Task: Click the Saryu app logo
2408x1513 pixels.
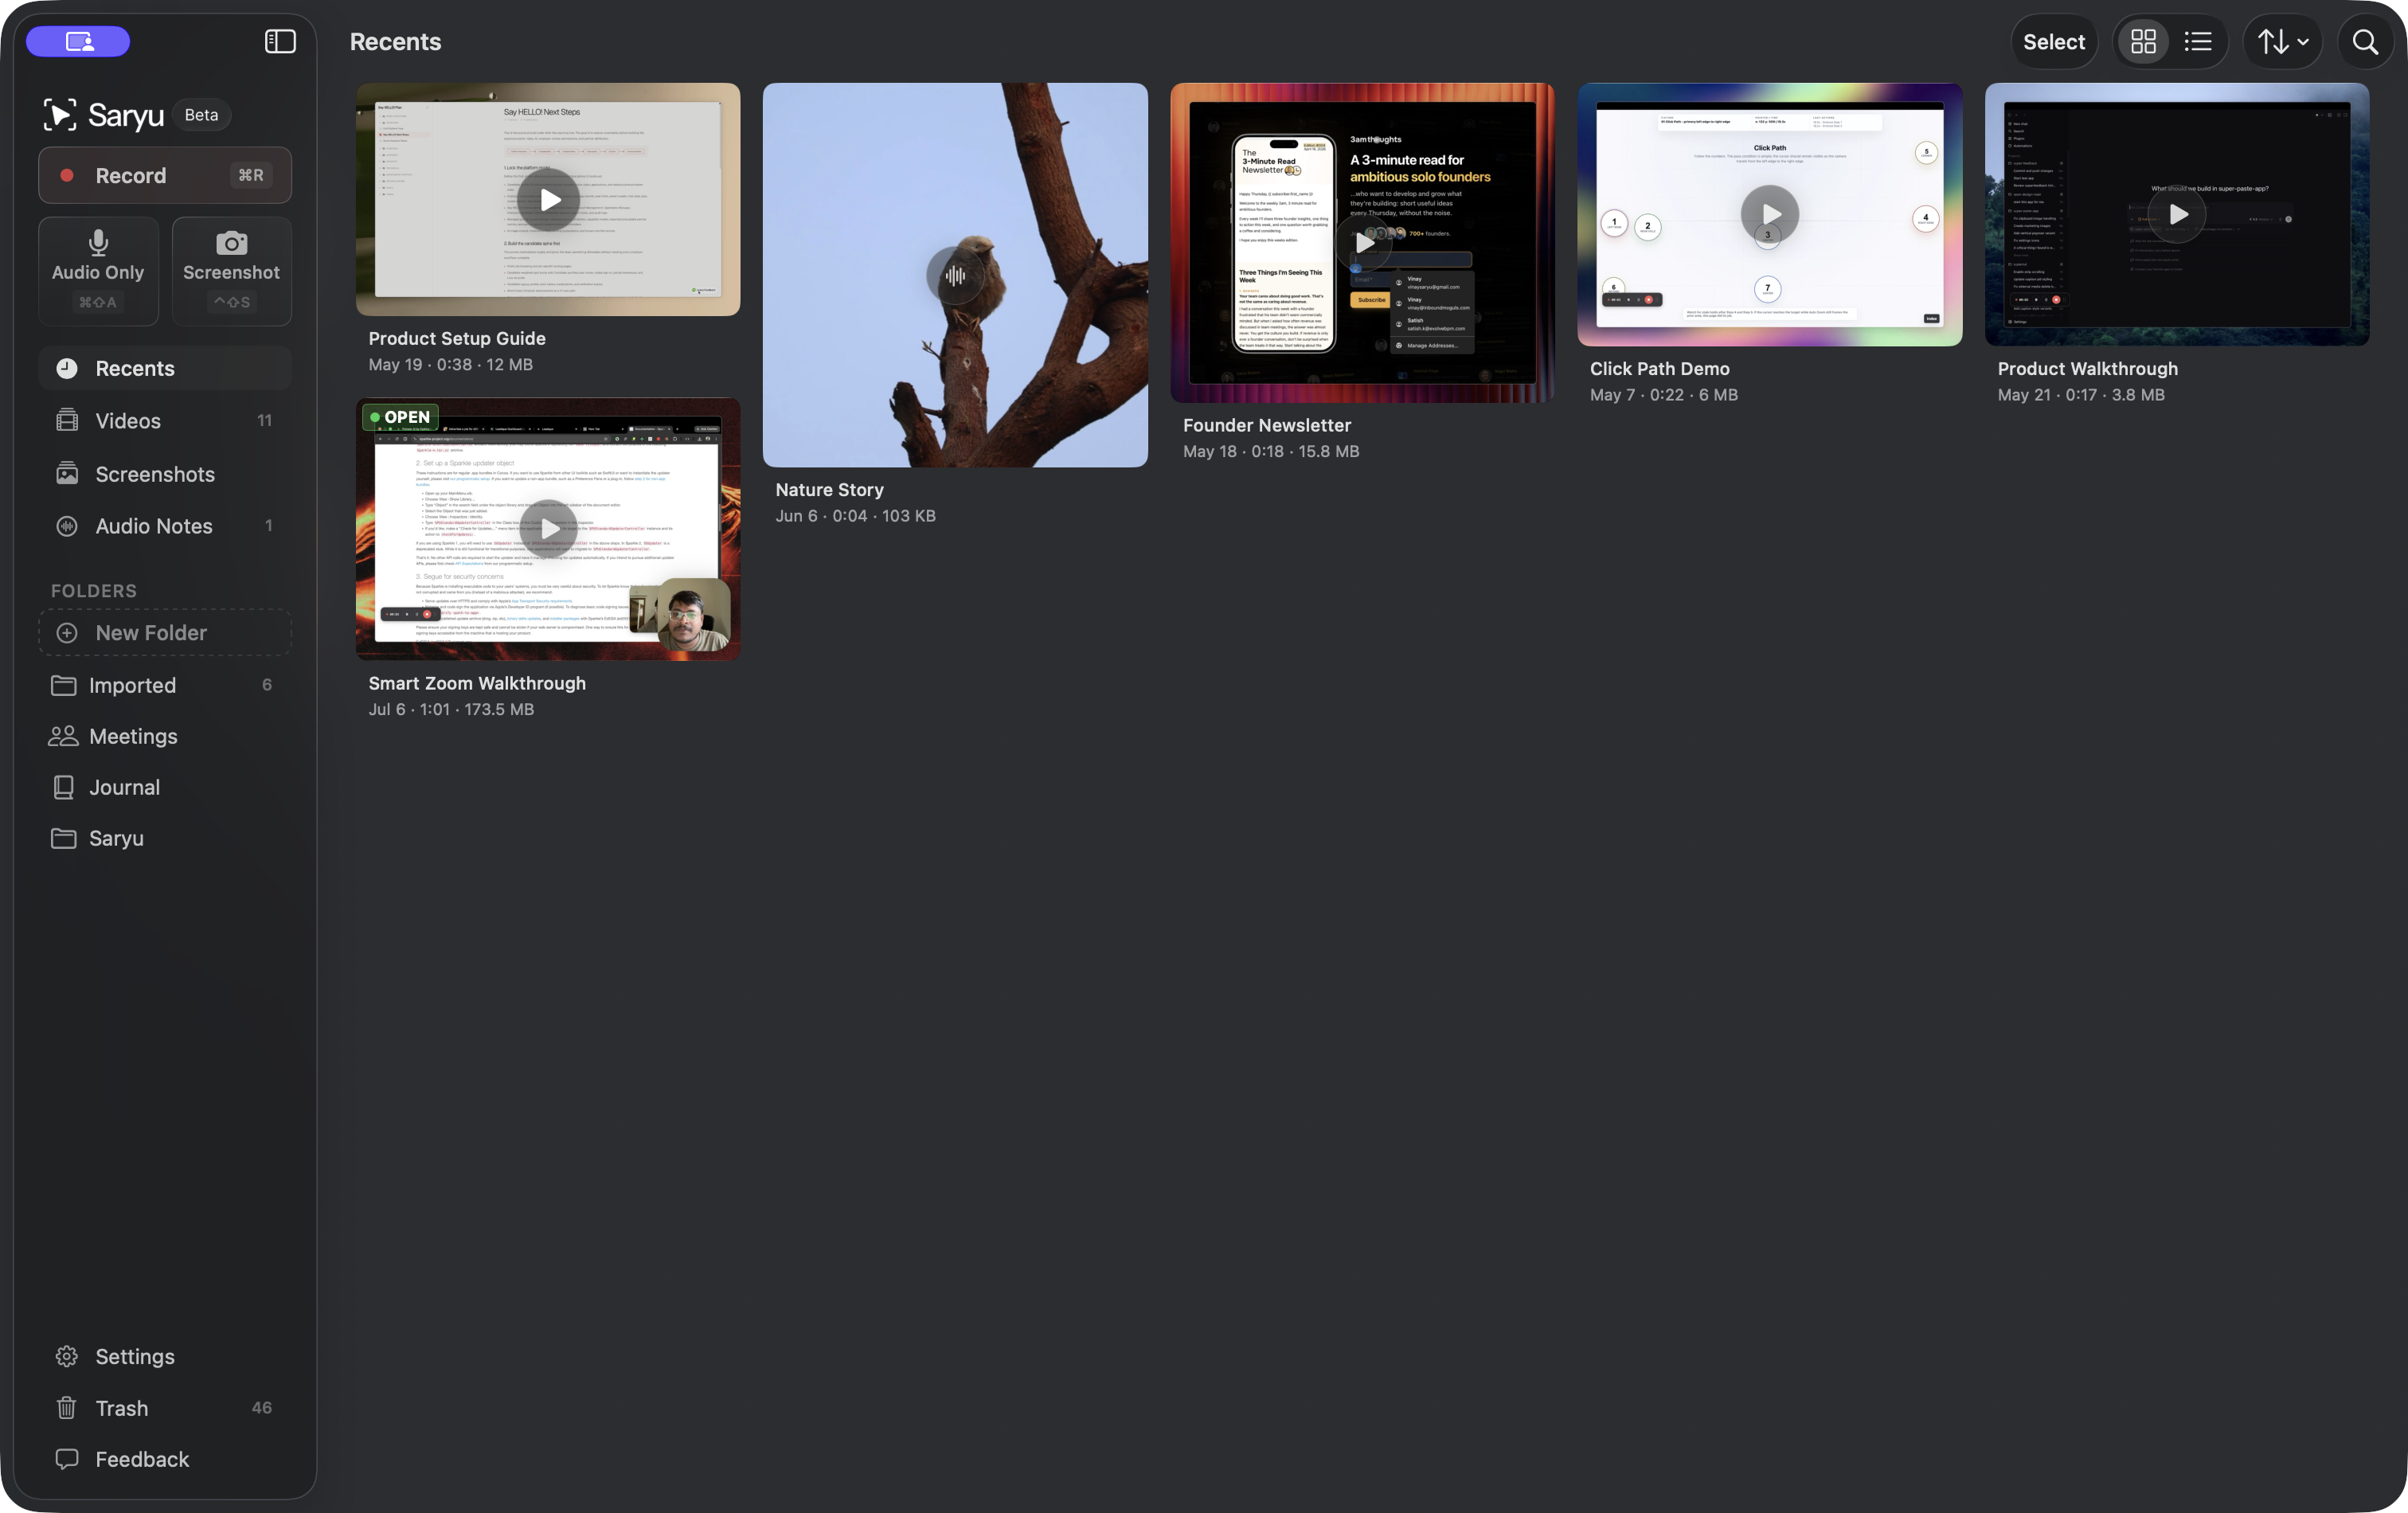Action: coord(103,115)
